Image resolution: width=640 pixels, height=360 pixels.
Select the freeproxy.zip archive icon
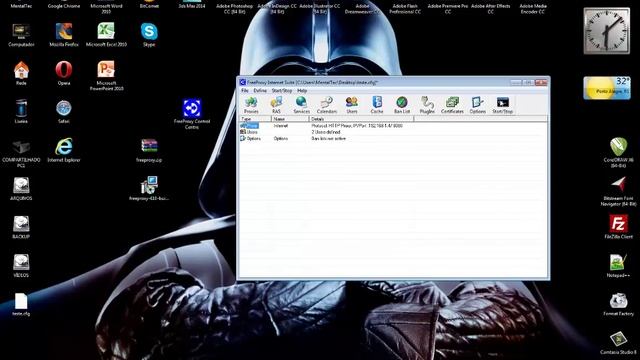(149, 151)
